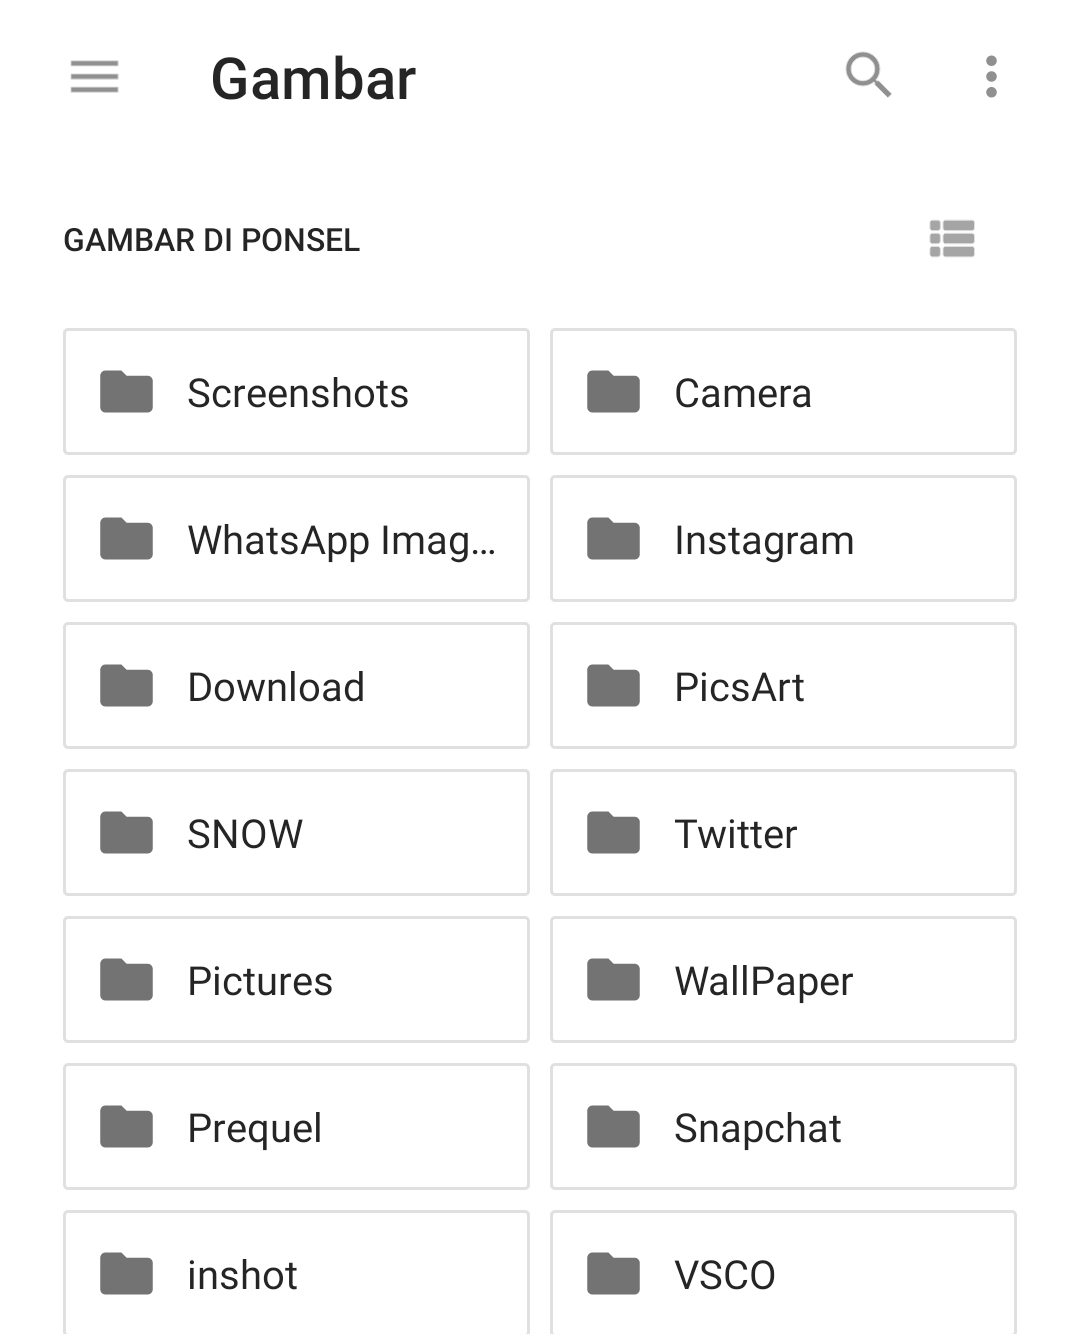
Task: Open the Screenshots folder
Action: [296, 392]
